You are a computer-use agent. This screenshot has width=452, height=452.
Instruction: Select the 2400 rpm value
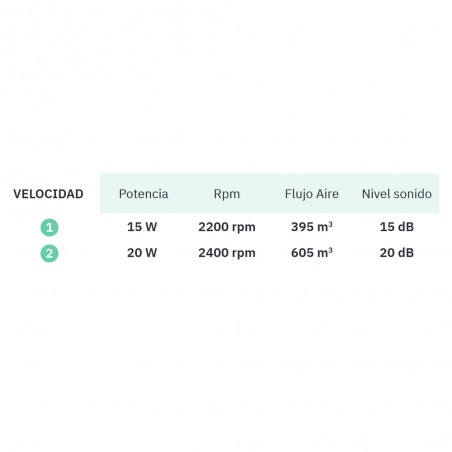coord(227,253)
